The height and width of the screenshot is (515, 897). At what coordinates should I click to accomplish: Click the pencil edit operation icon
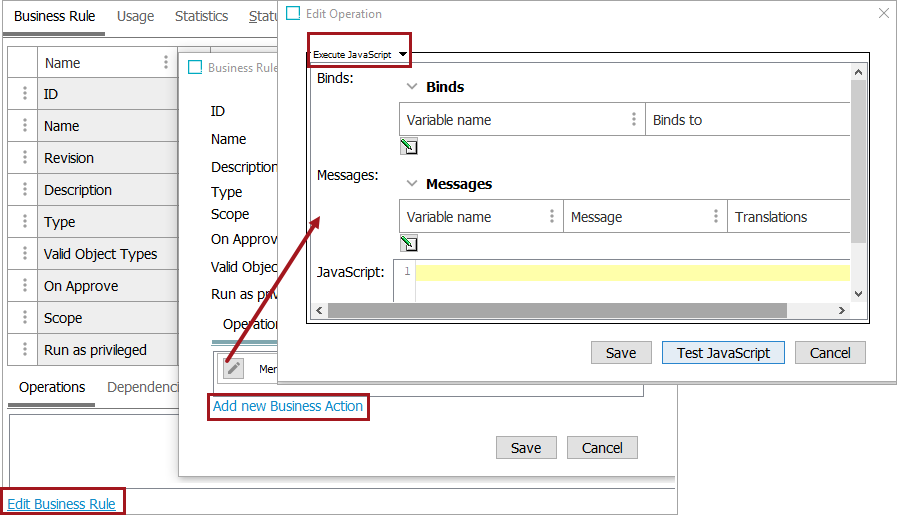[x=233, y=368]
